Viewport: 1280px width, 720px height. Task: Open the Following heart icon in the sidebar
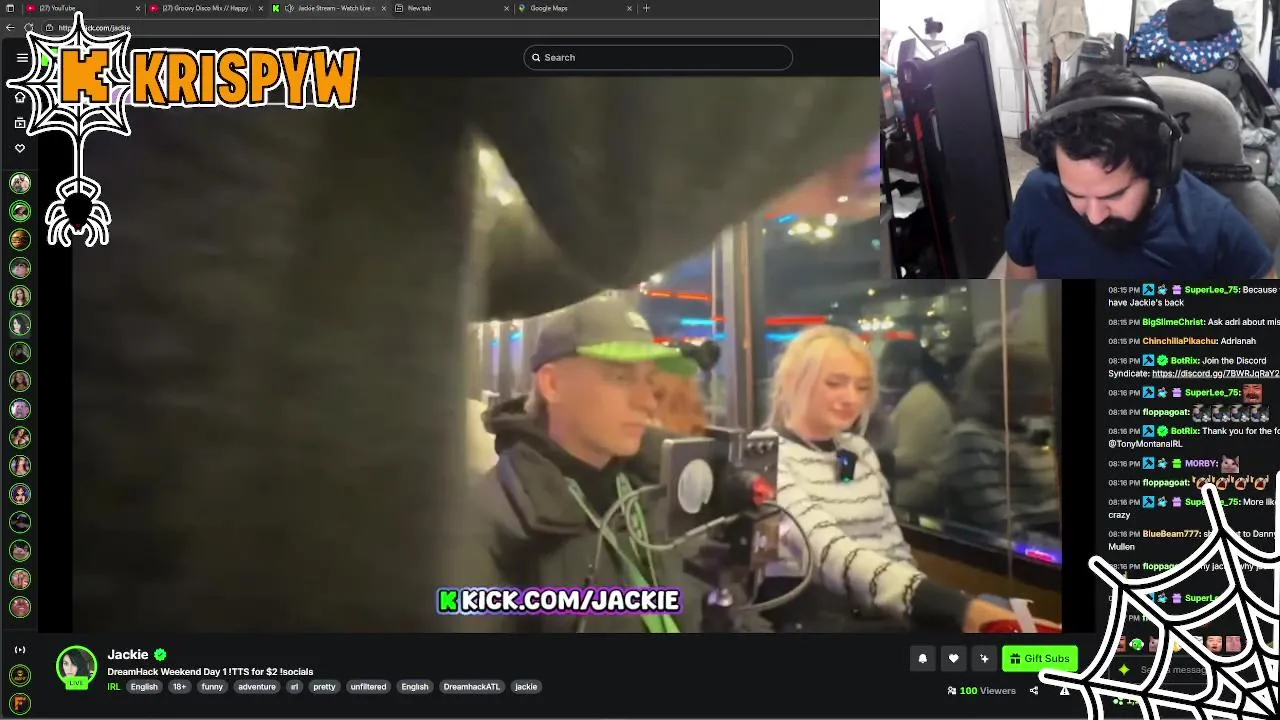[20, 148]
